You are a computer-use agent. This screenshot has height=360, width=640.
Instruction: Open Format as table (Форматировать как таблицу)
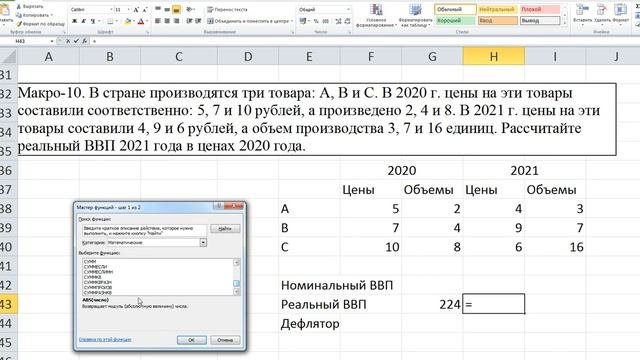coord(415,16)
